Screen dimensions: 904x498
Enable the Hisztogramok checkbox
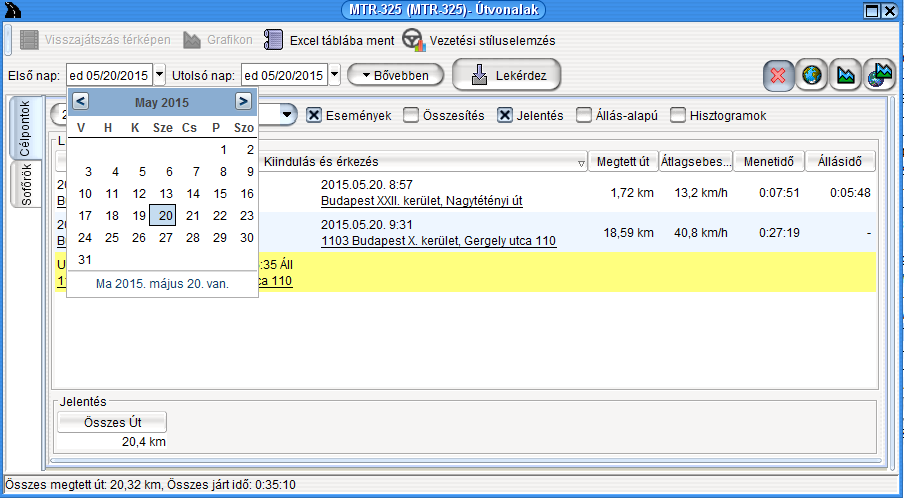[x=678, y=115]
